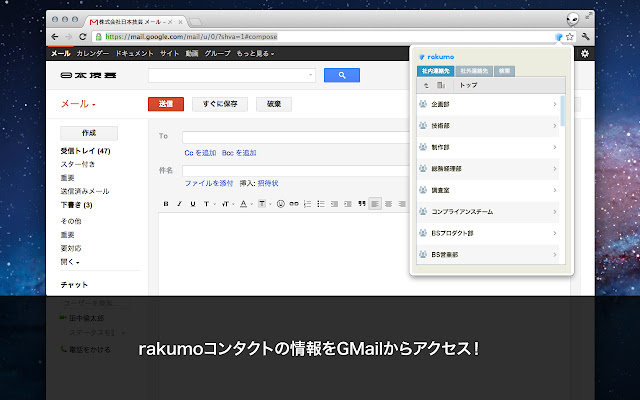The height and width of the screenshot is (400, 640).
Task: Open サイト in top bar
Action: 169,53
